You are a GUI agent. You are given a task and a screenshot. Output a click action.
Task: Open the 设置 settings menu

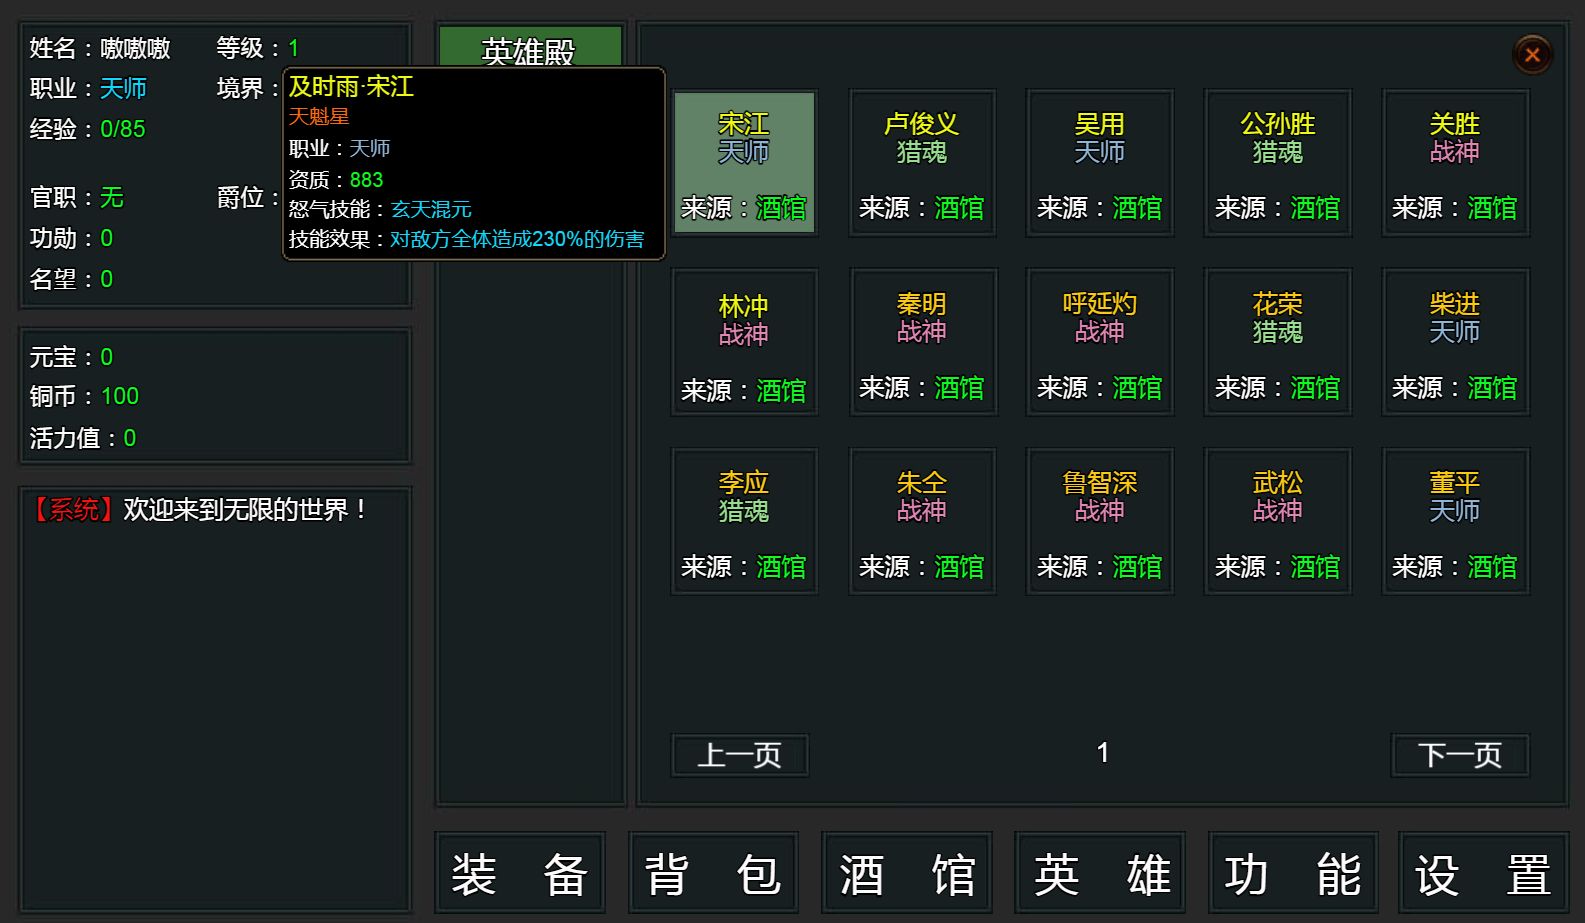(1484, 873)
